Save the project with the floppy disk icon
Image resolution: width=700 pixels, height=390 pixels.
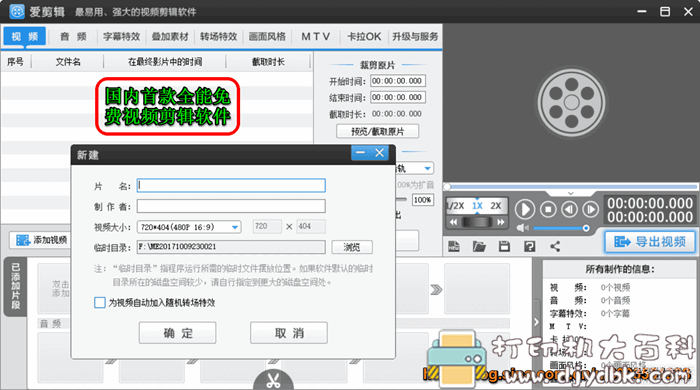[504, 246]
